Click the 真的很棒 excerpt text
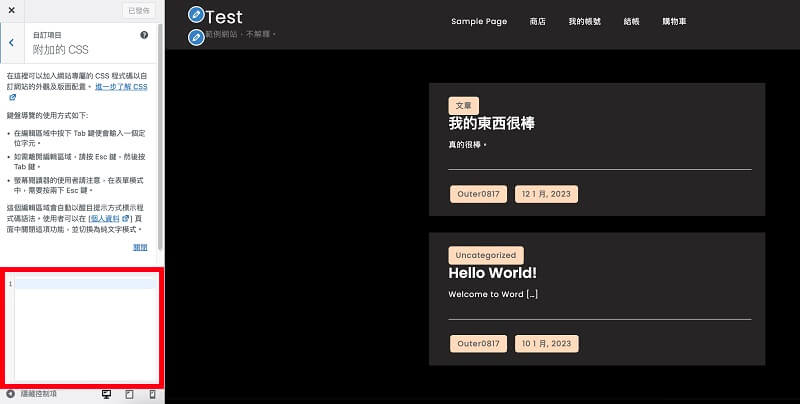800x404 pixels. [467, 145]
